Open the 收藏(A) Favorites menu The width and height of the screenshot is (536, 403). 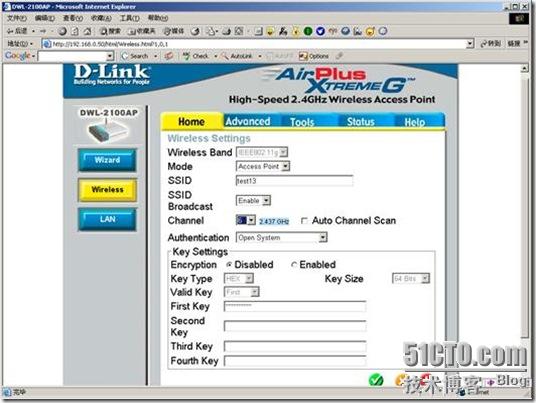pyautogui.click(x=101, y=18)
